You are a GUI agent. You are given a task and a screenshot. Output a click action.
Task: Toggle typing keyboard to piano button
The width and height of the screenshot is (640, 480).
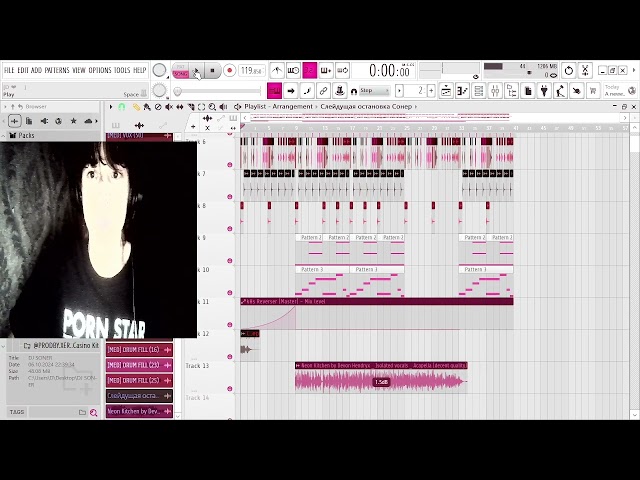click(274, 91)
